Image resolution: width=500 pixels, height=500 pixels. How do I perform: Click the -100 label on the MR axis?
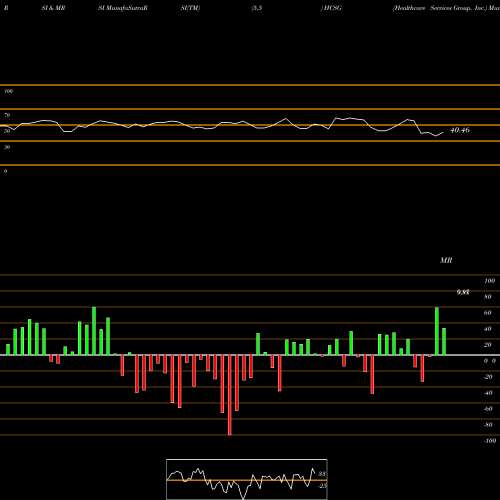coord(490,441)
